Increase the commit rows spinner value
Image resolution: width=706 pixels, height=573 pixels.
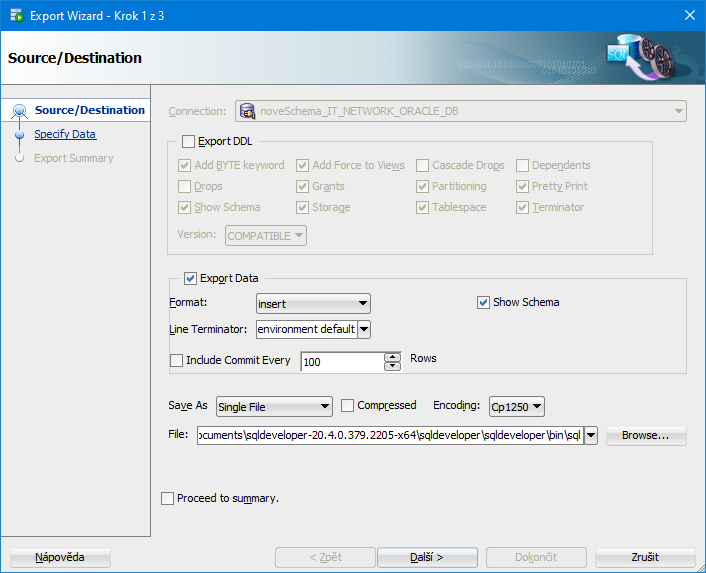click(393, 357)
